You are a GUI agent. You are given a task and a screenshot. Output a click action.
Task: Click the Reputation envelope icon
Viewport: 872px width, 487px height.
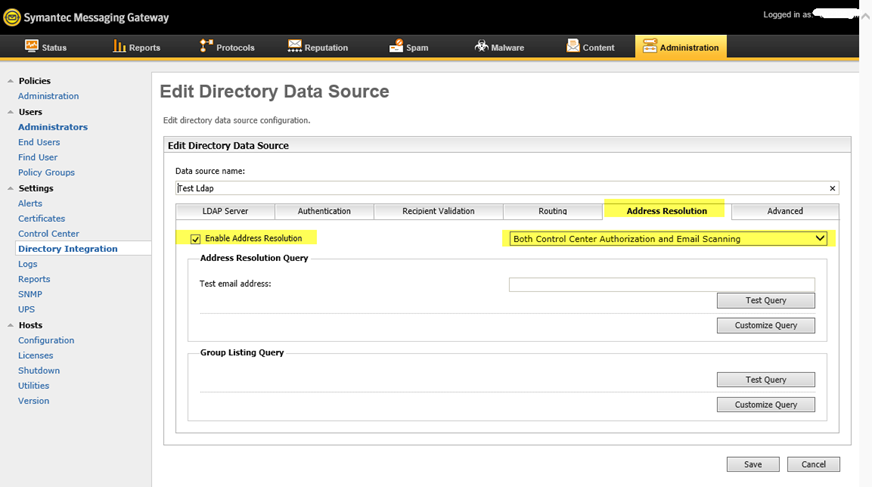click(x=294, y=46)
